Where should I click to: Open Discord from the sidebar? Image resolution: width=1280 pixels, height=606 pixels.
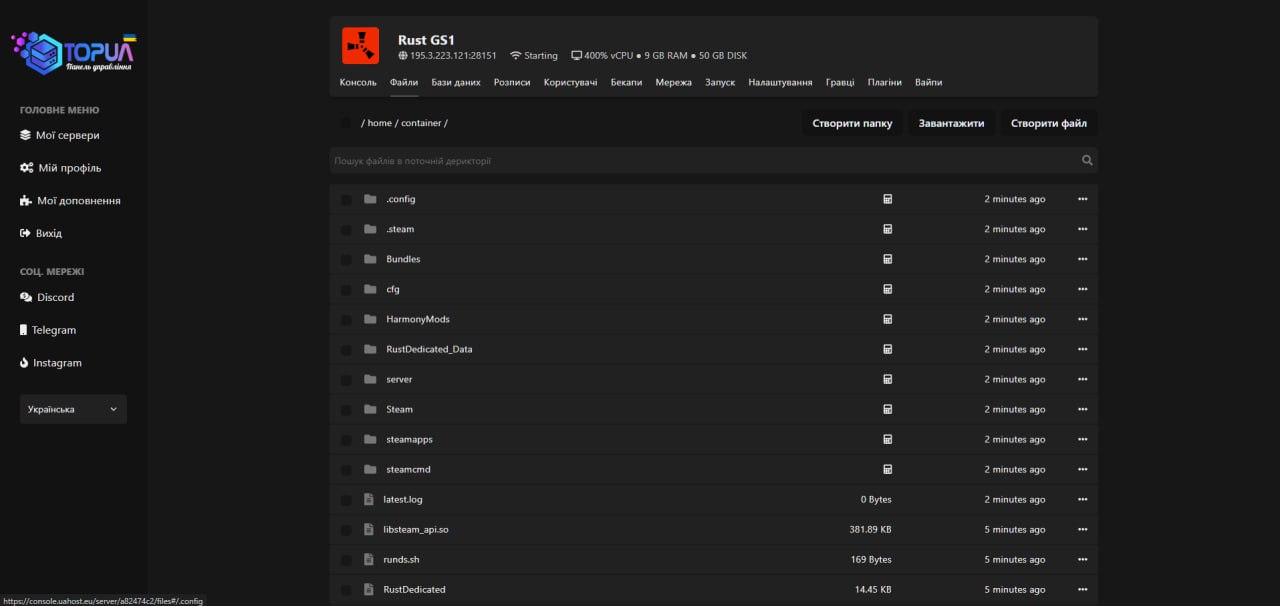[x=55, y=297]
